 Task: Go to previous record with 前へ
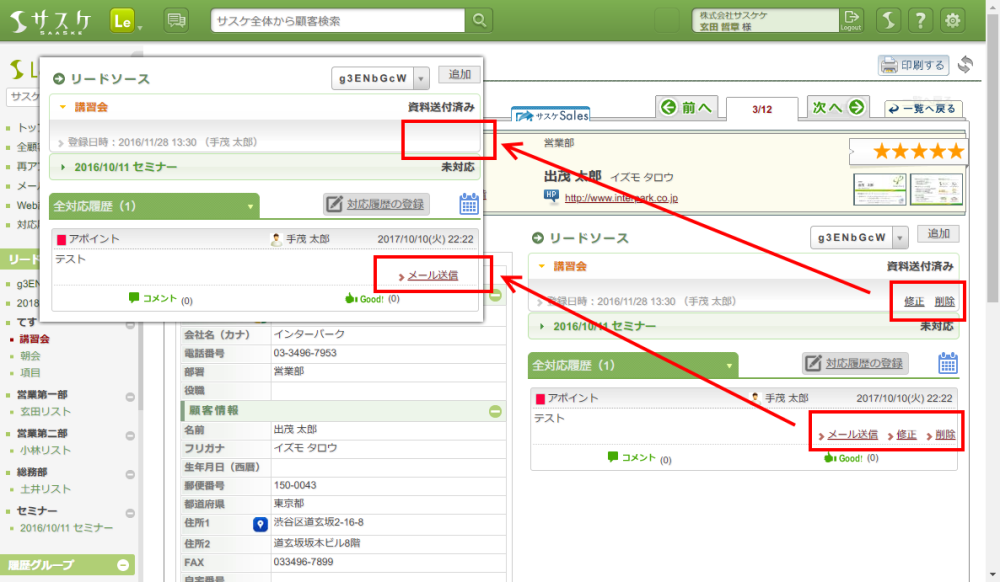point(687,107)
